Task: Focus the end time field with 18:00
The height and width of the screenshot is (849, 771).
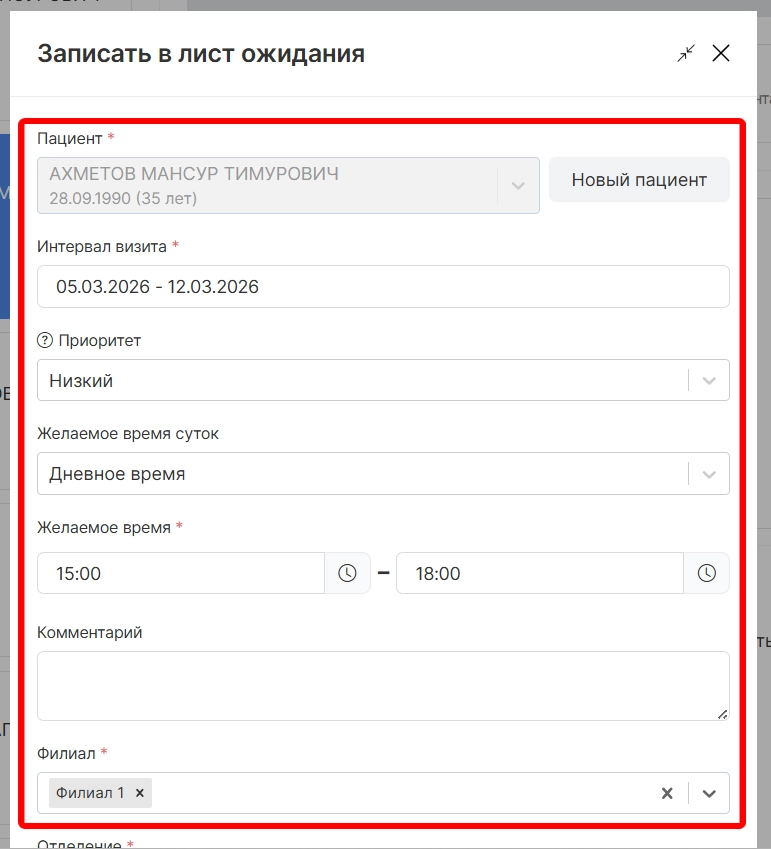Action: pyautogui.click(x=539, y=573)
